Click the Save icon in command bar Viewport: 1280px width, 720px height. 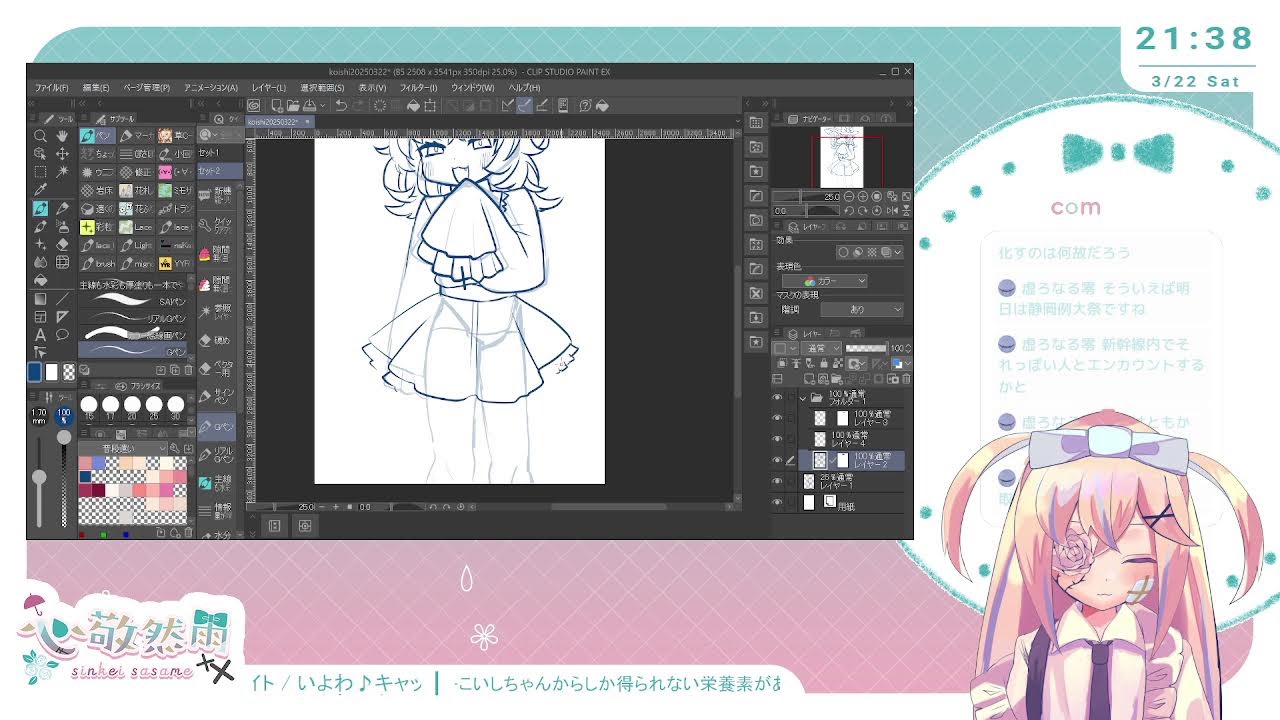[310, 105]
